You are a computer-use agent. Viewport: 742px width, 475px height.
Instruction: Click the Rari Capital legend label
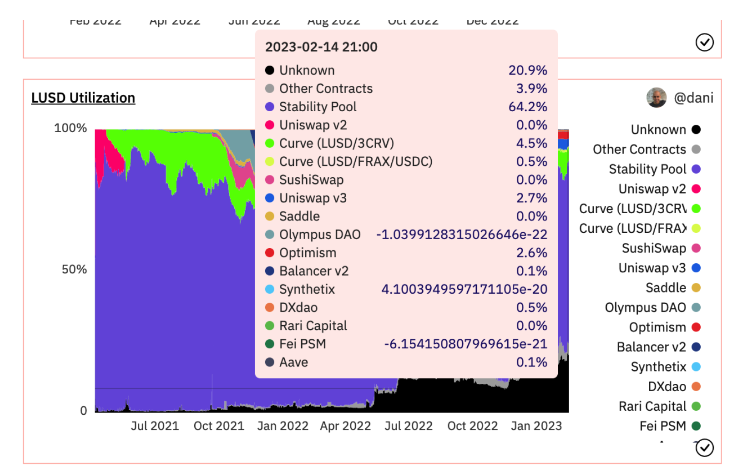652,406
